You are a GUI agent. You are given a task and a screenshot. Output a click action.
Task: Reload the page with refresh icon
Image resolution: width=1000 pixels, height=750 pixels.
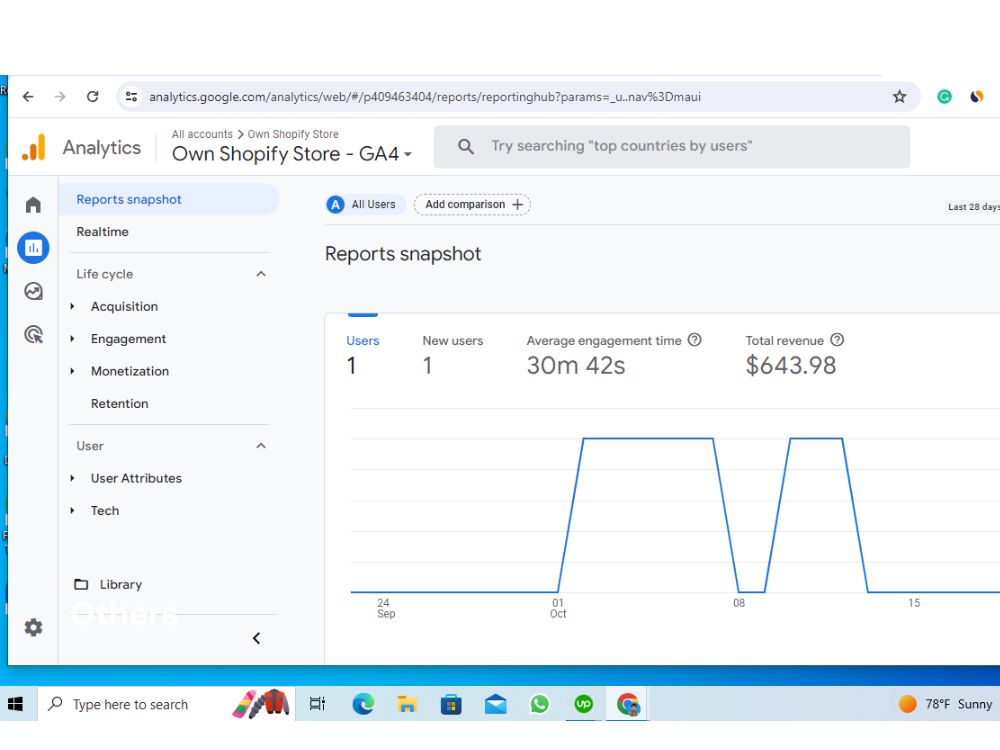click(92, 96)
